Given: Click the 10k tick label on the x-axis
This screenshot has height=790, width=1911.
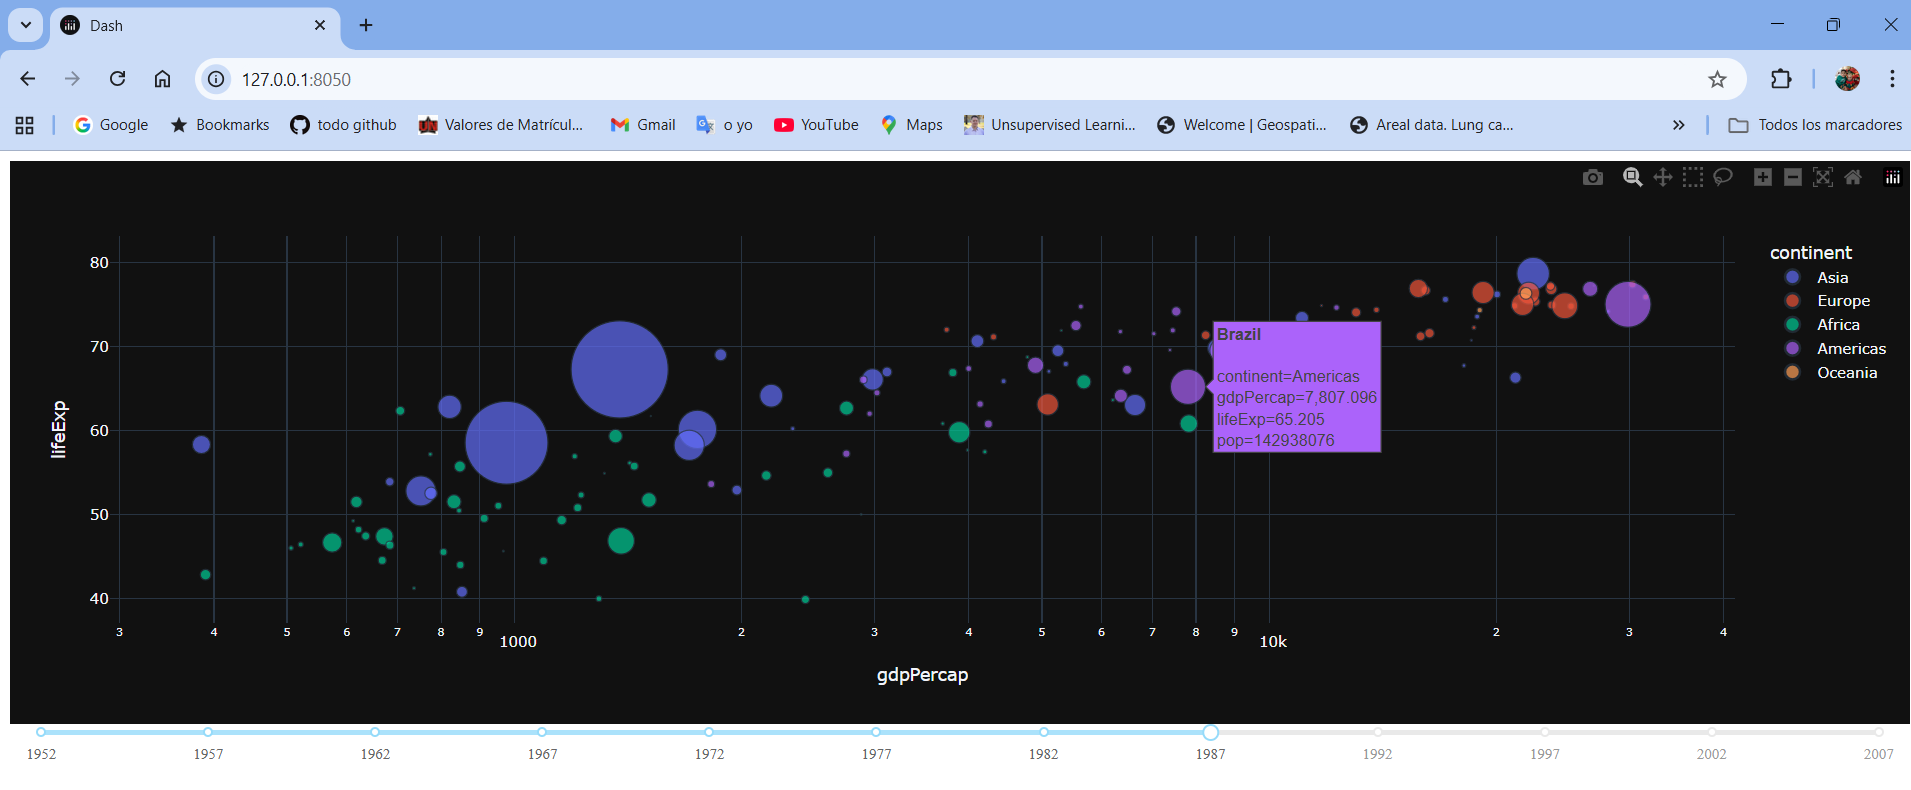Looking at the screenshot, I should coord(1273,642).
